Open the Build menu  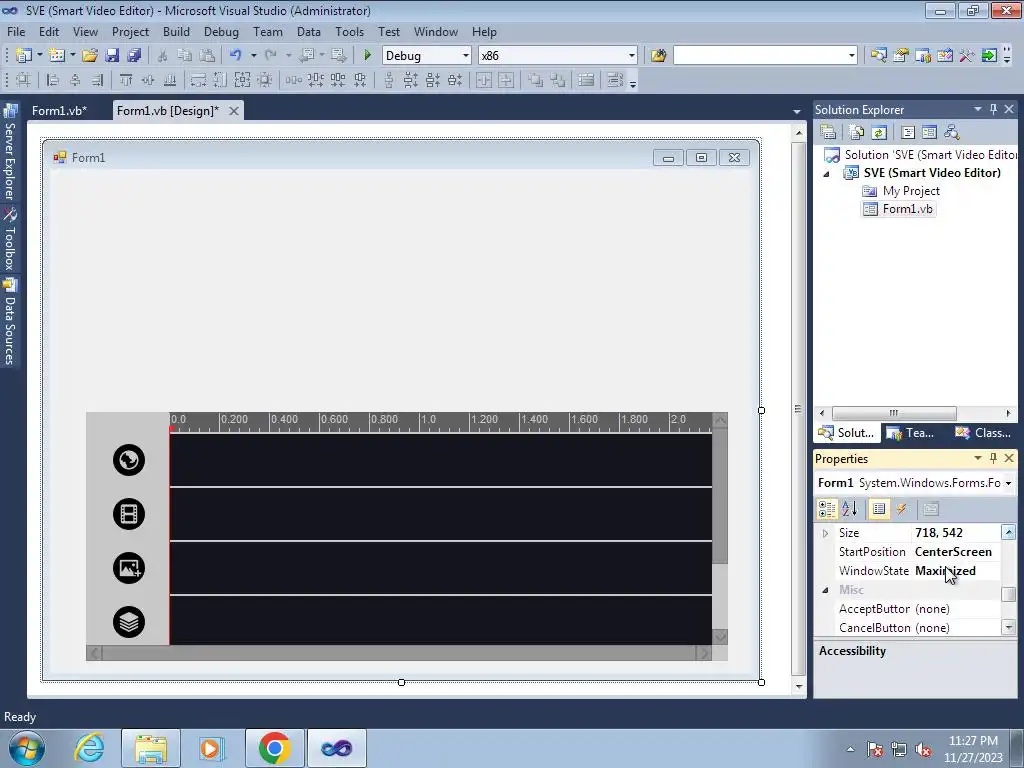tap(176, 31)
